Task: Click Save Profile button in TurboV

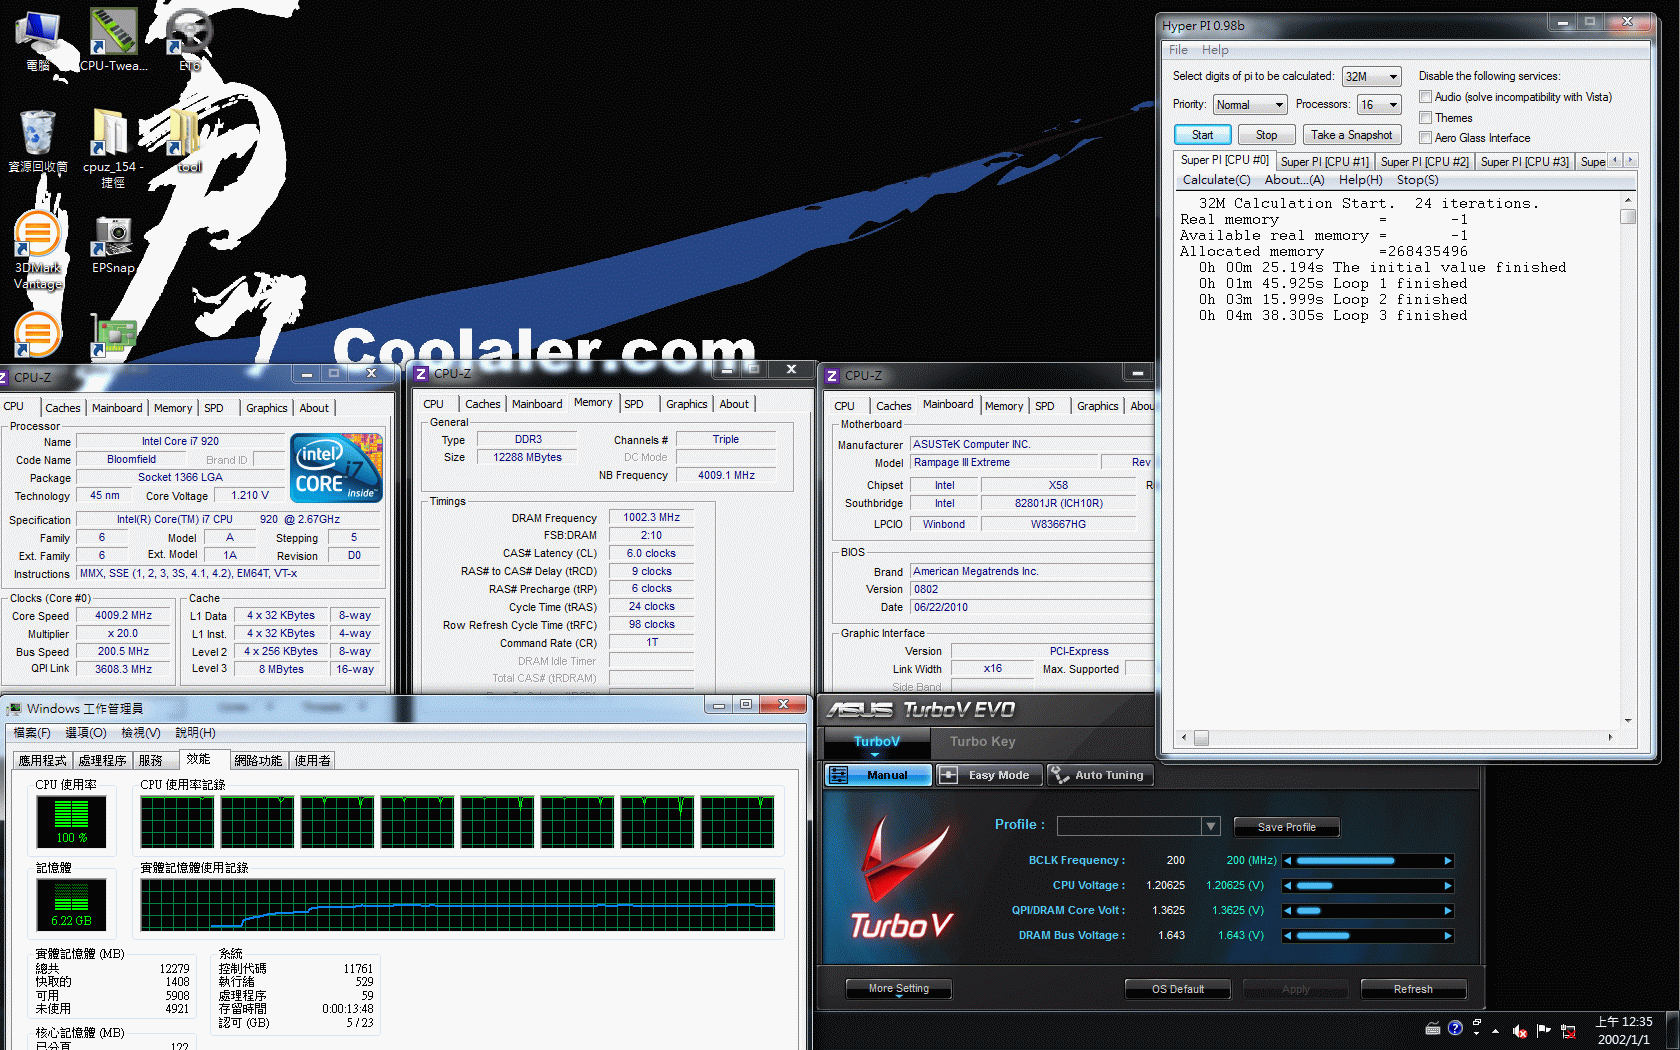Action: coord(1286,827)
